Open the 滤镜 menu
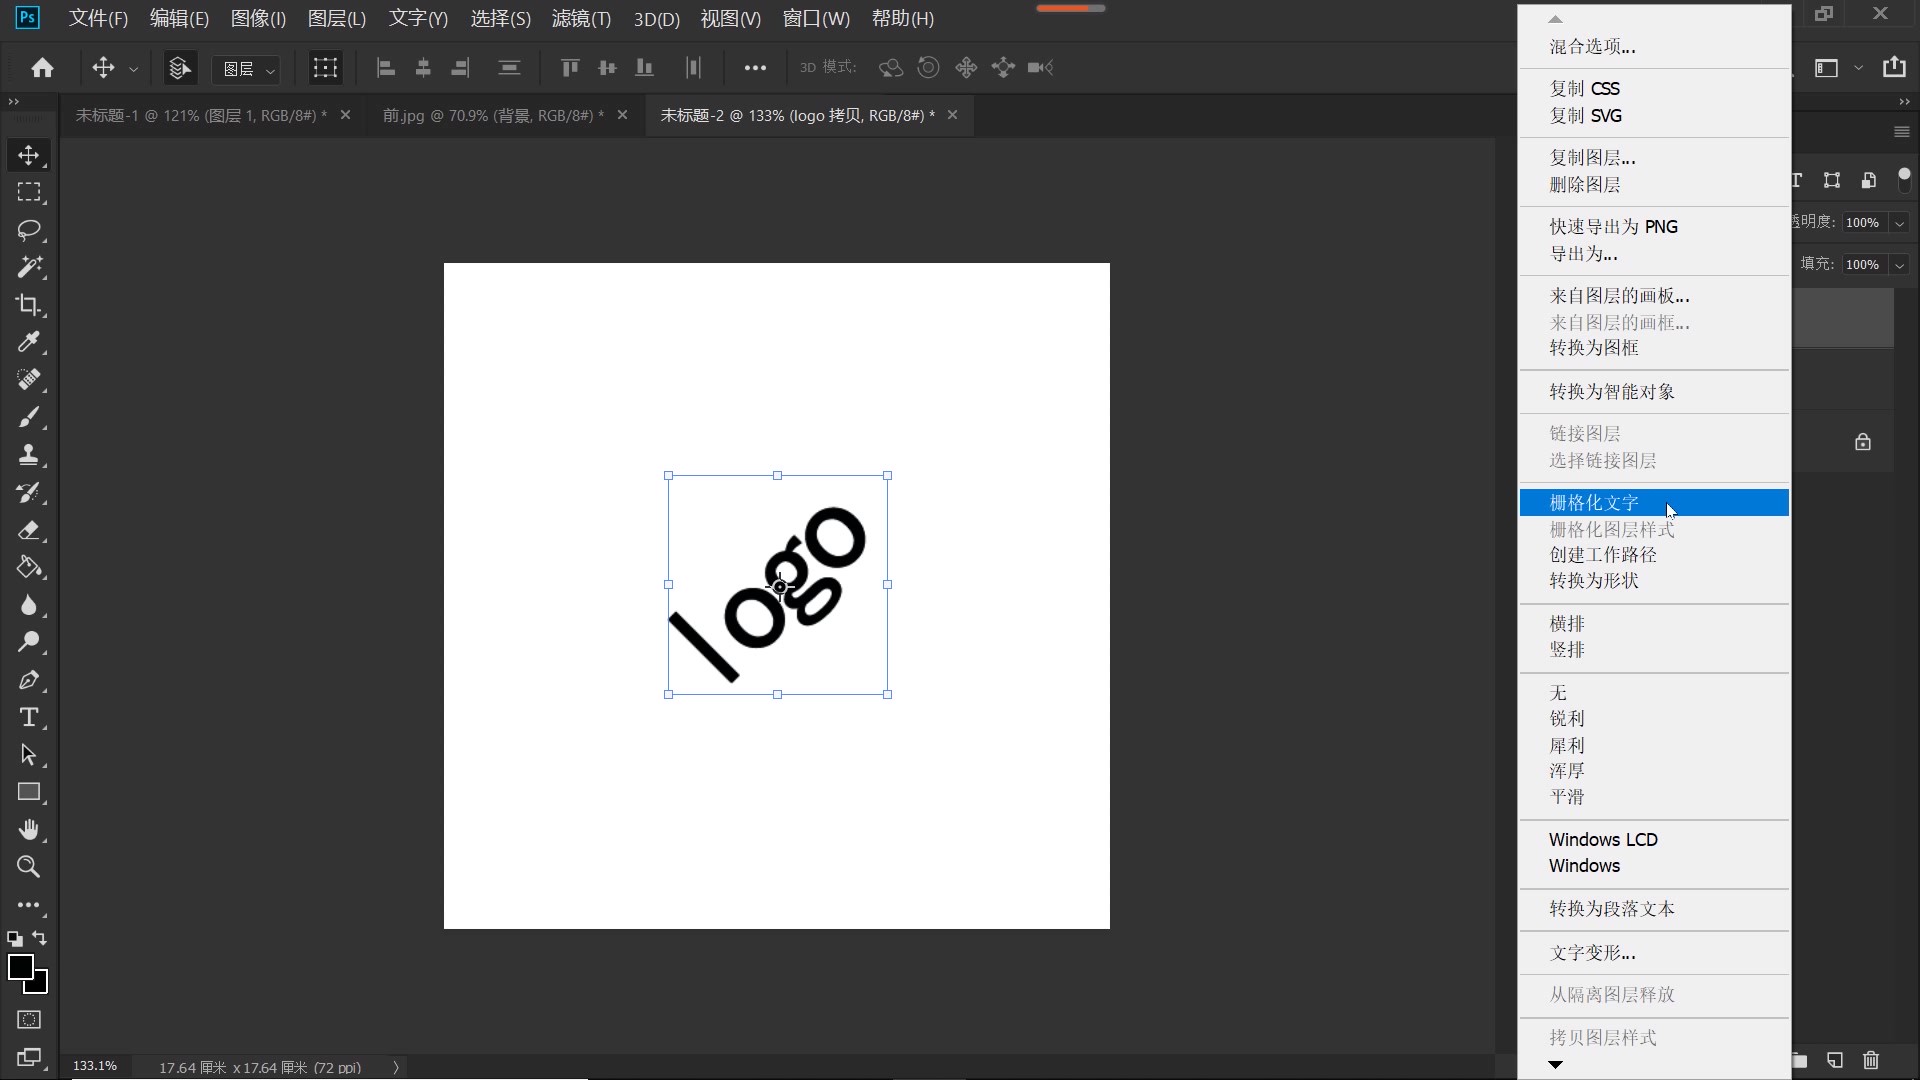Viewport: 1920px width, 1080px height. [581, 18]
